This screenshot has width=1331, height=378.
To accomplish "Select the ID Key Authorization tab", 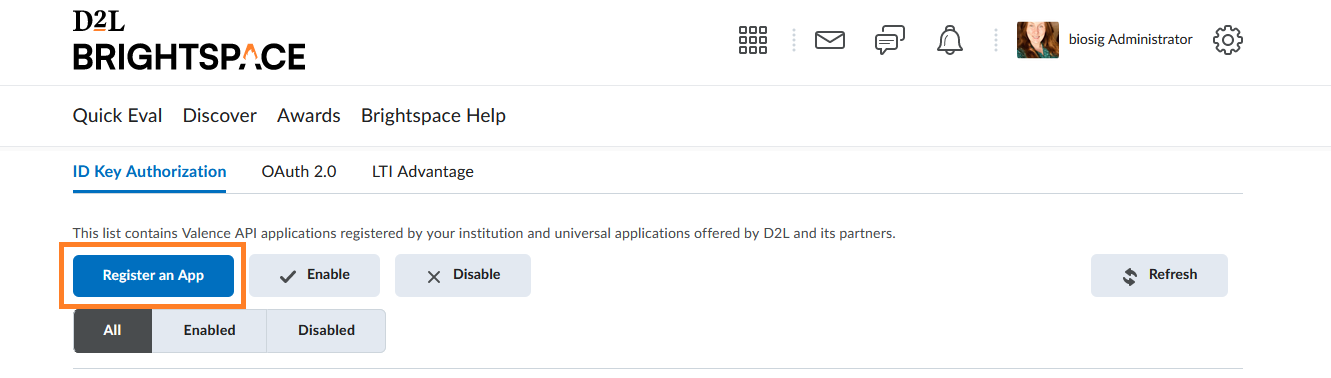I will point(150,171).
